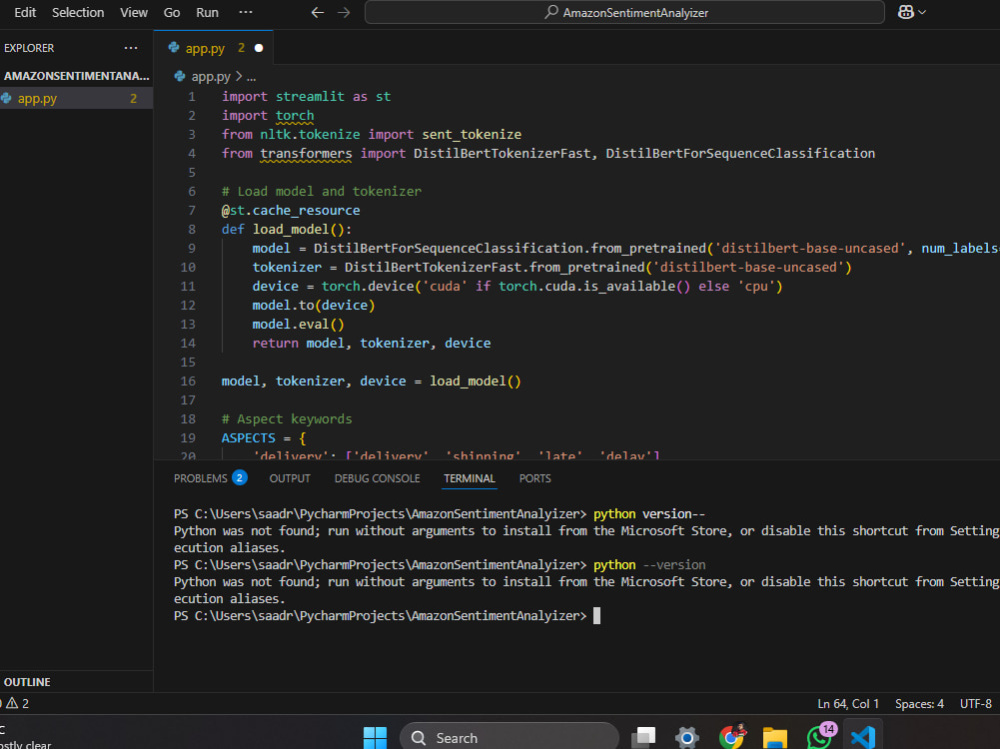
Task: Open the Go menu
Action: [x=172, y=13]
